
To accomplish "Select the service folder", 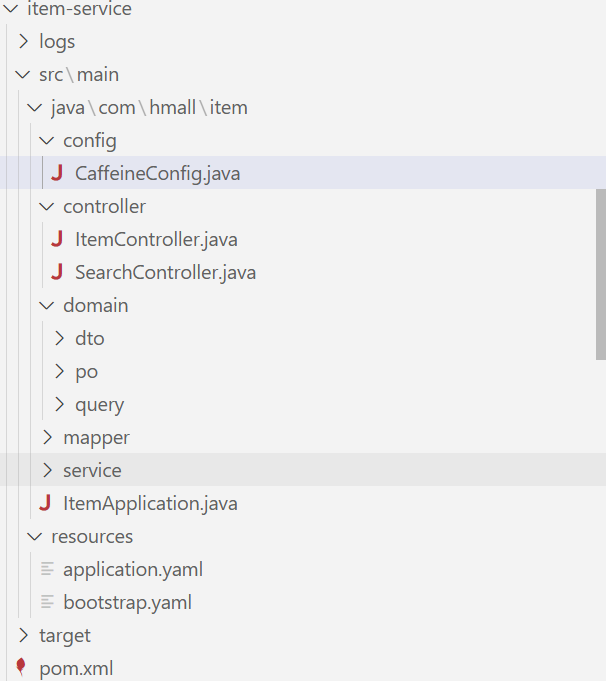I will point(92,470).
